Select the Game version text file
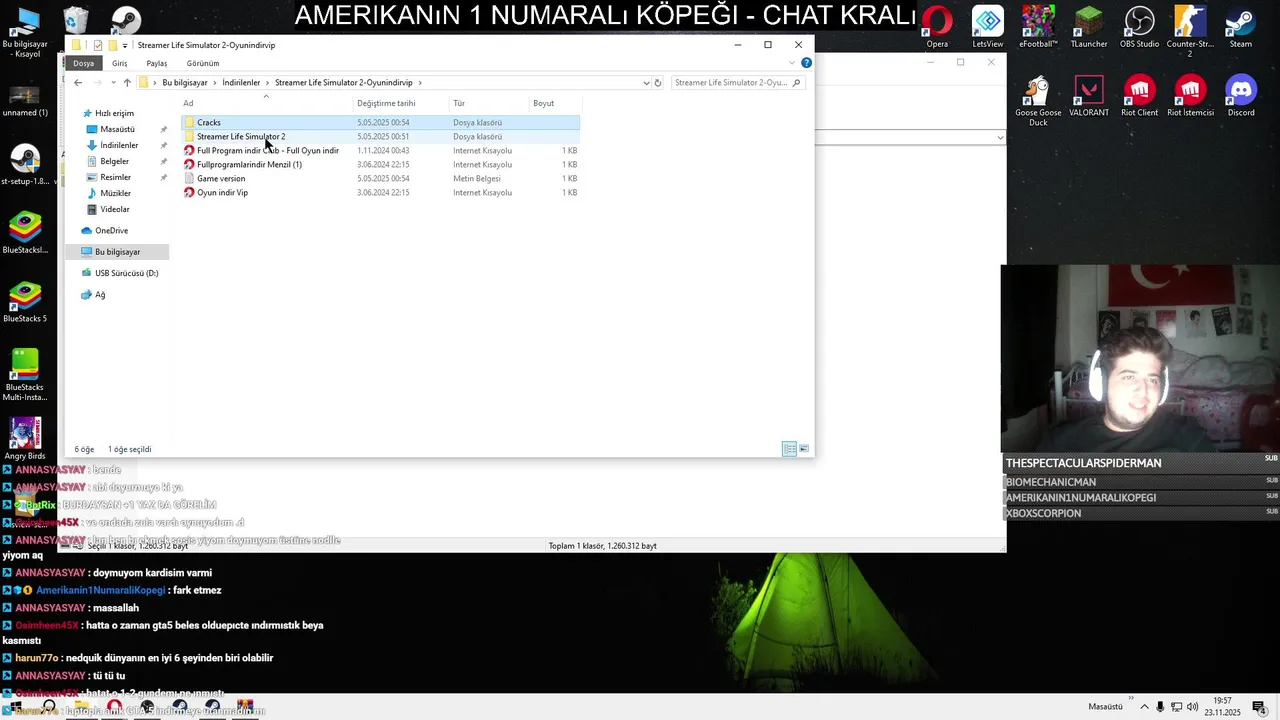This screenshot has height=720, width=1280. click(x=380, y=178)
